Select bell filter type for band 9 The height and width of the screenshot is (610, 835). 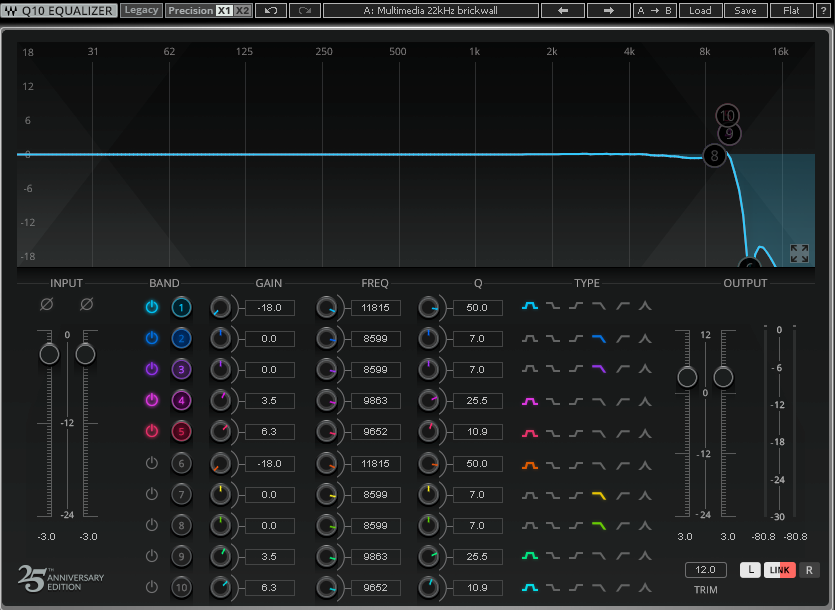(530, 556)
